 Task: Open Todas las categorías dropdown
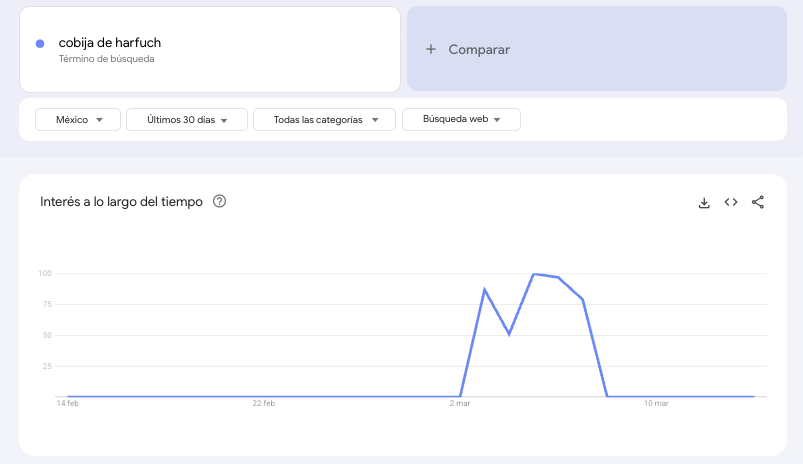[326, 119]
